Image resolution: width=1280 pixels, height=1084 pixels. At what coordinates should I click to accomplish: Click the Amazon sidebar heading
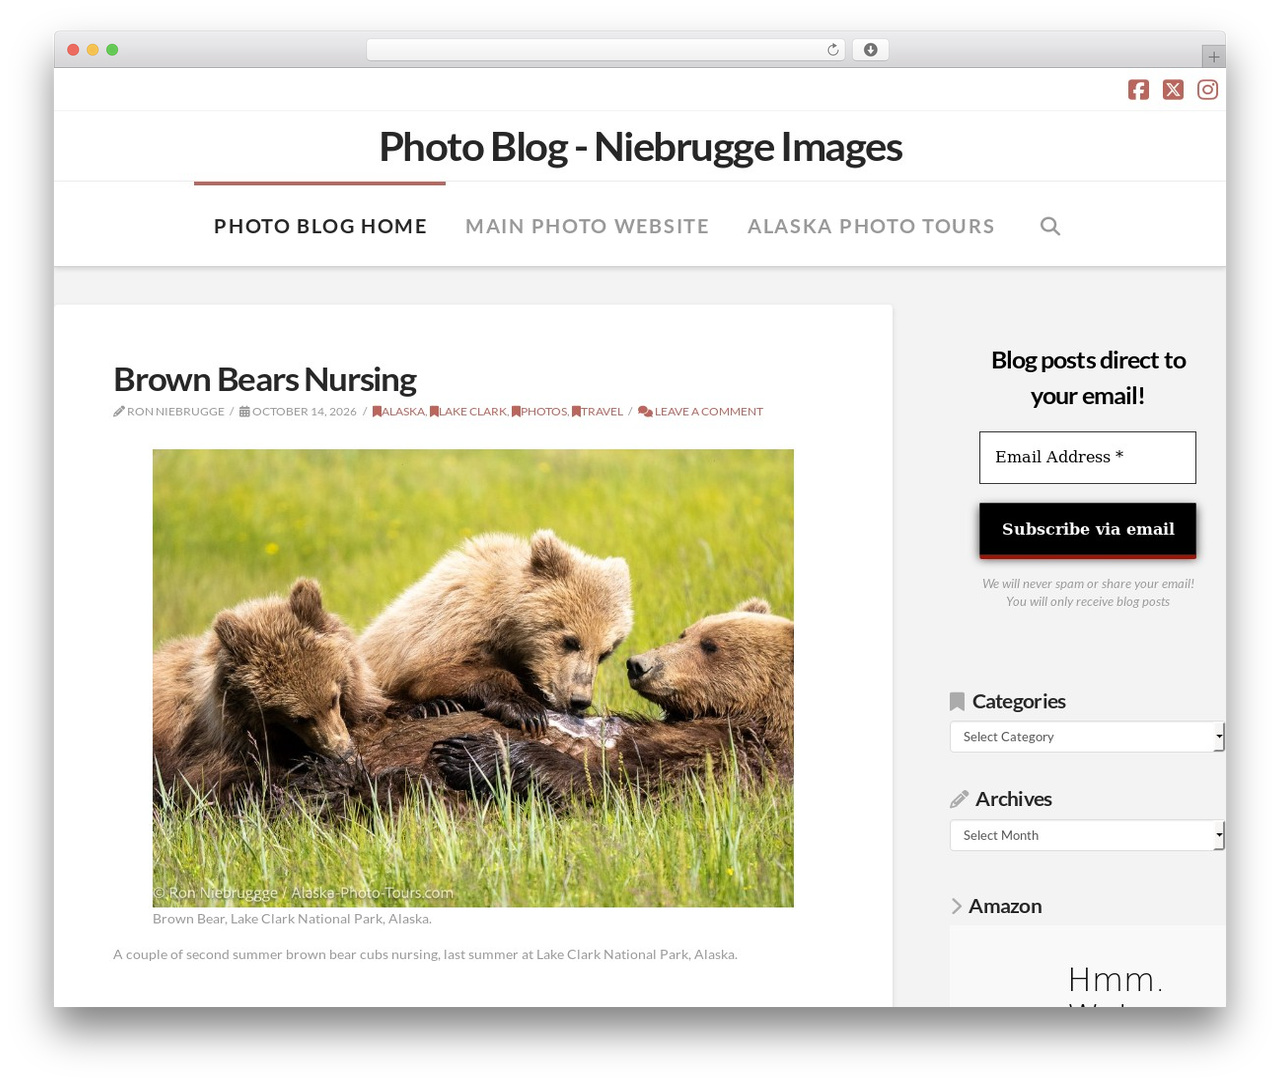[x=1005, y=906]
